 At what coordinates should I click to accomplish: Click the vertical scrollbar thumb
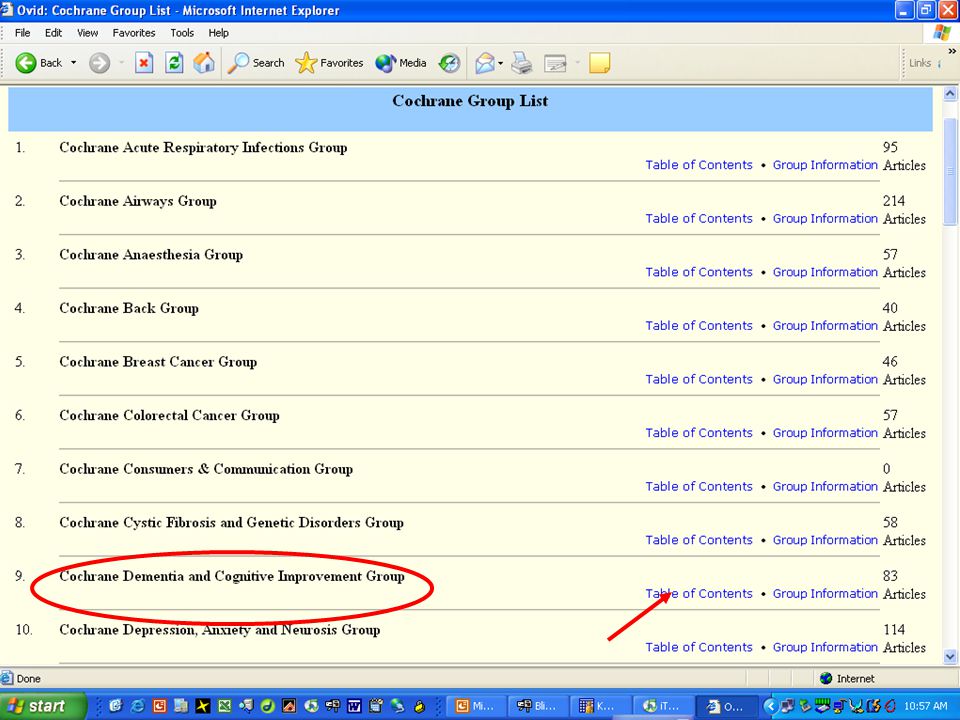(x=950, y=171)
